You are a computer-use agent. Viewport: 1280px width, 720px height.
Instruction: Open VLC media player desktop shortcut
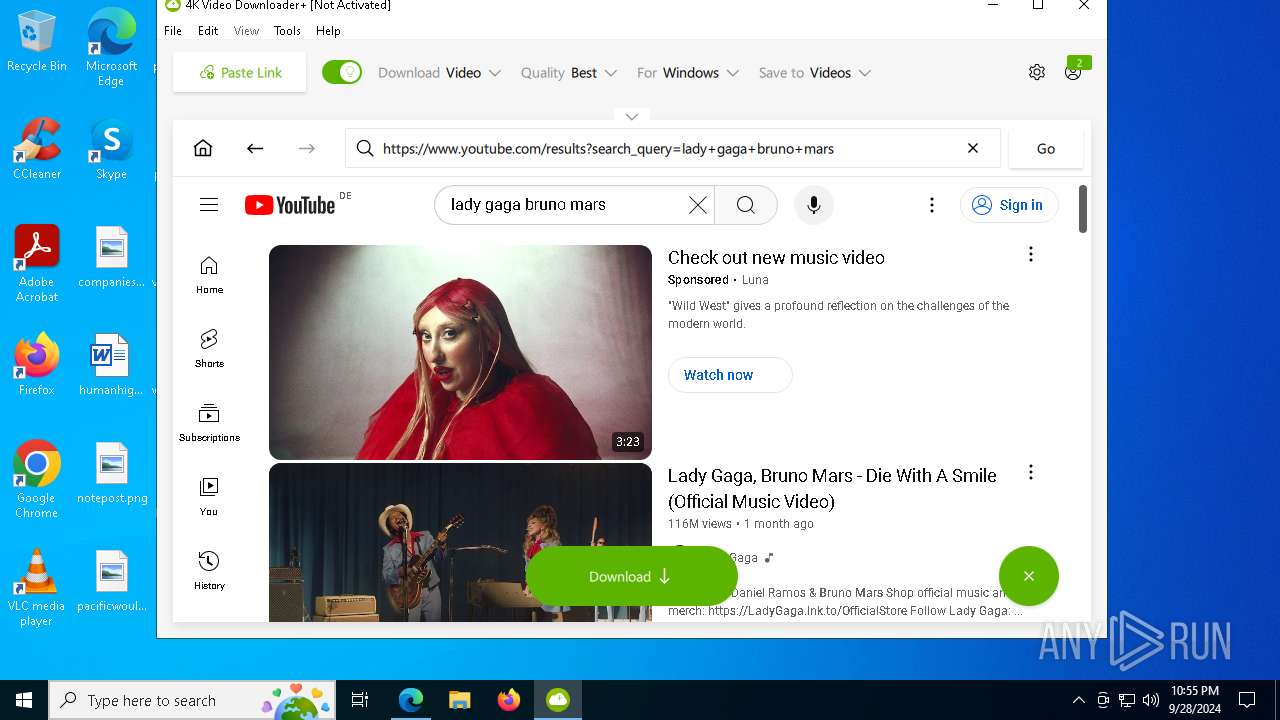point(37,588)
